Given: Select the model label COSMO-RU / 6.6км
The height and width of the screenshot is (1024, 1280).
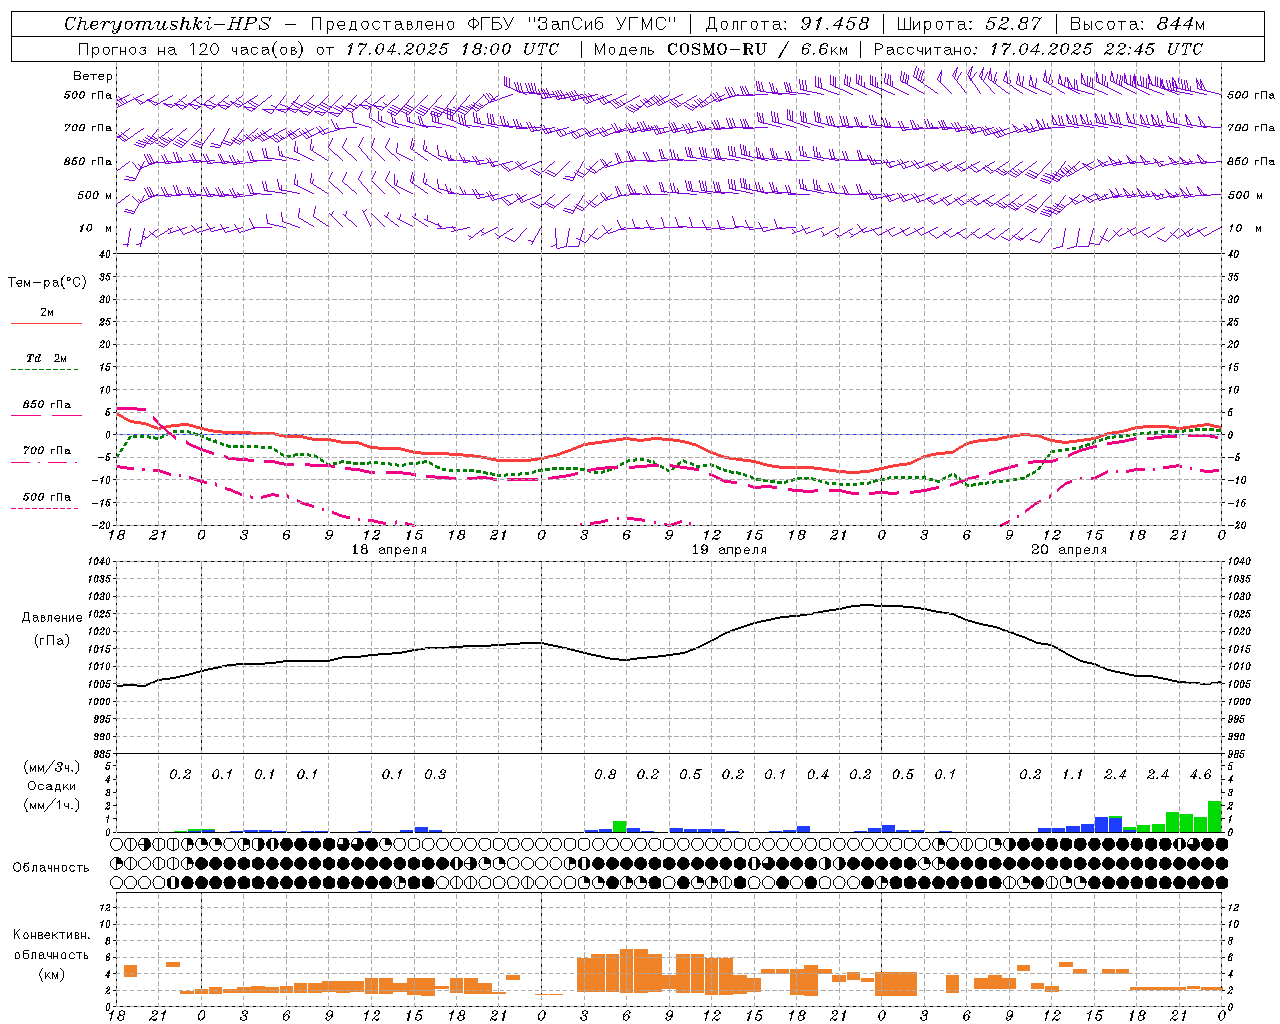Looking at the screenshot, I should tap(759, 48).
